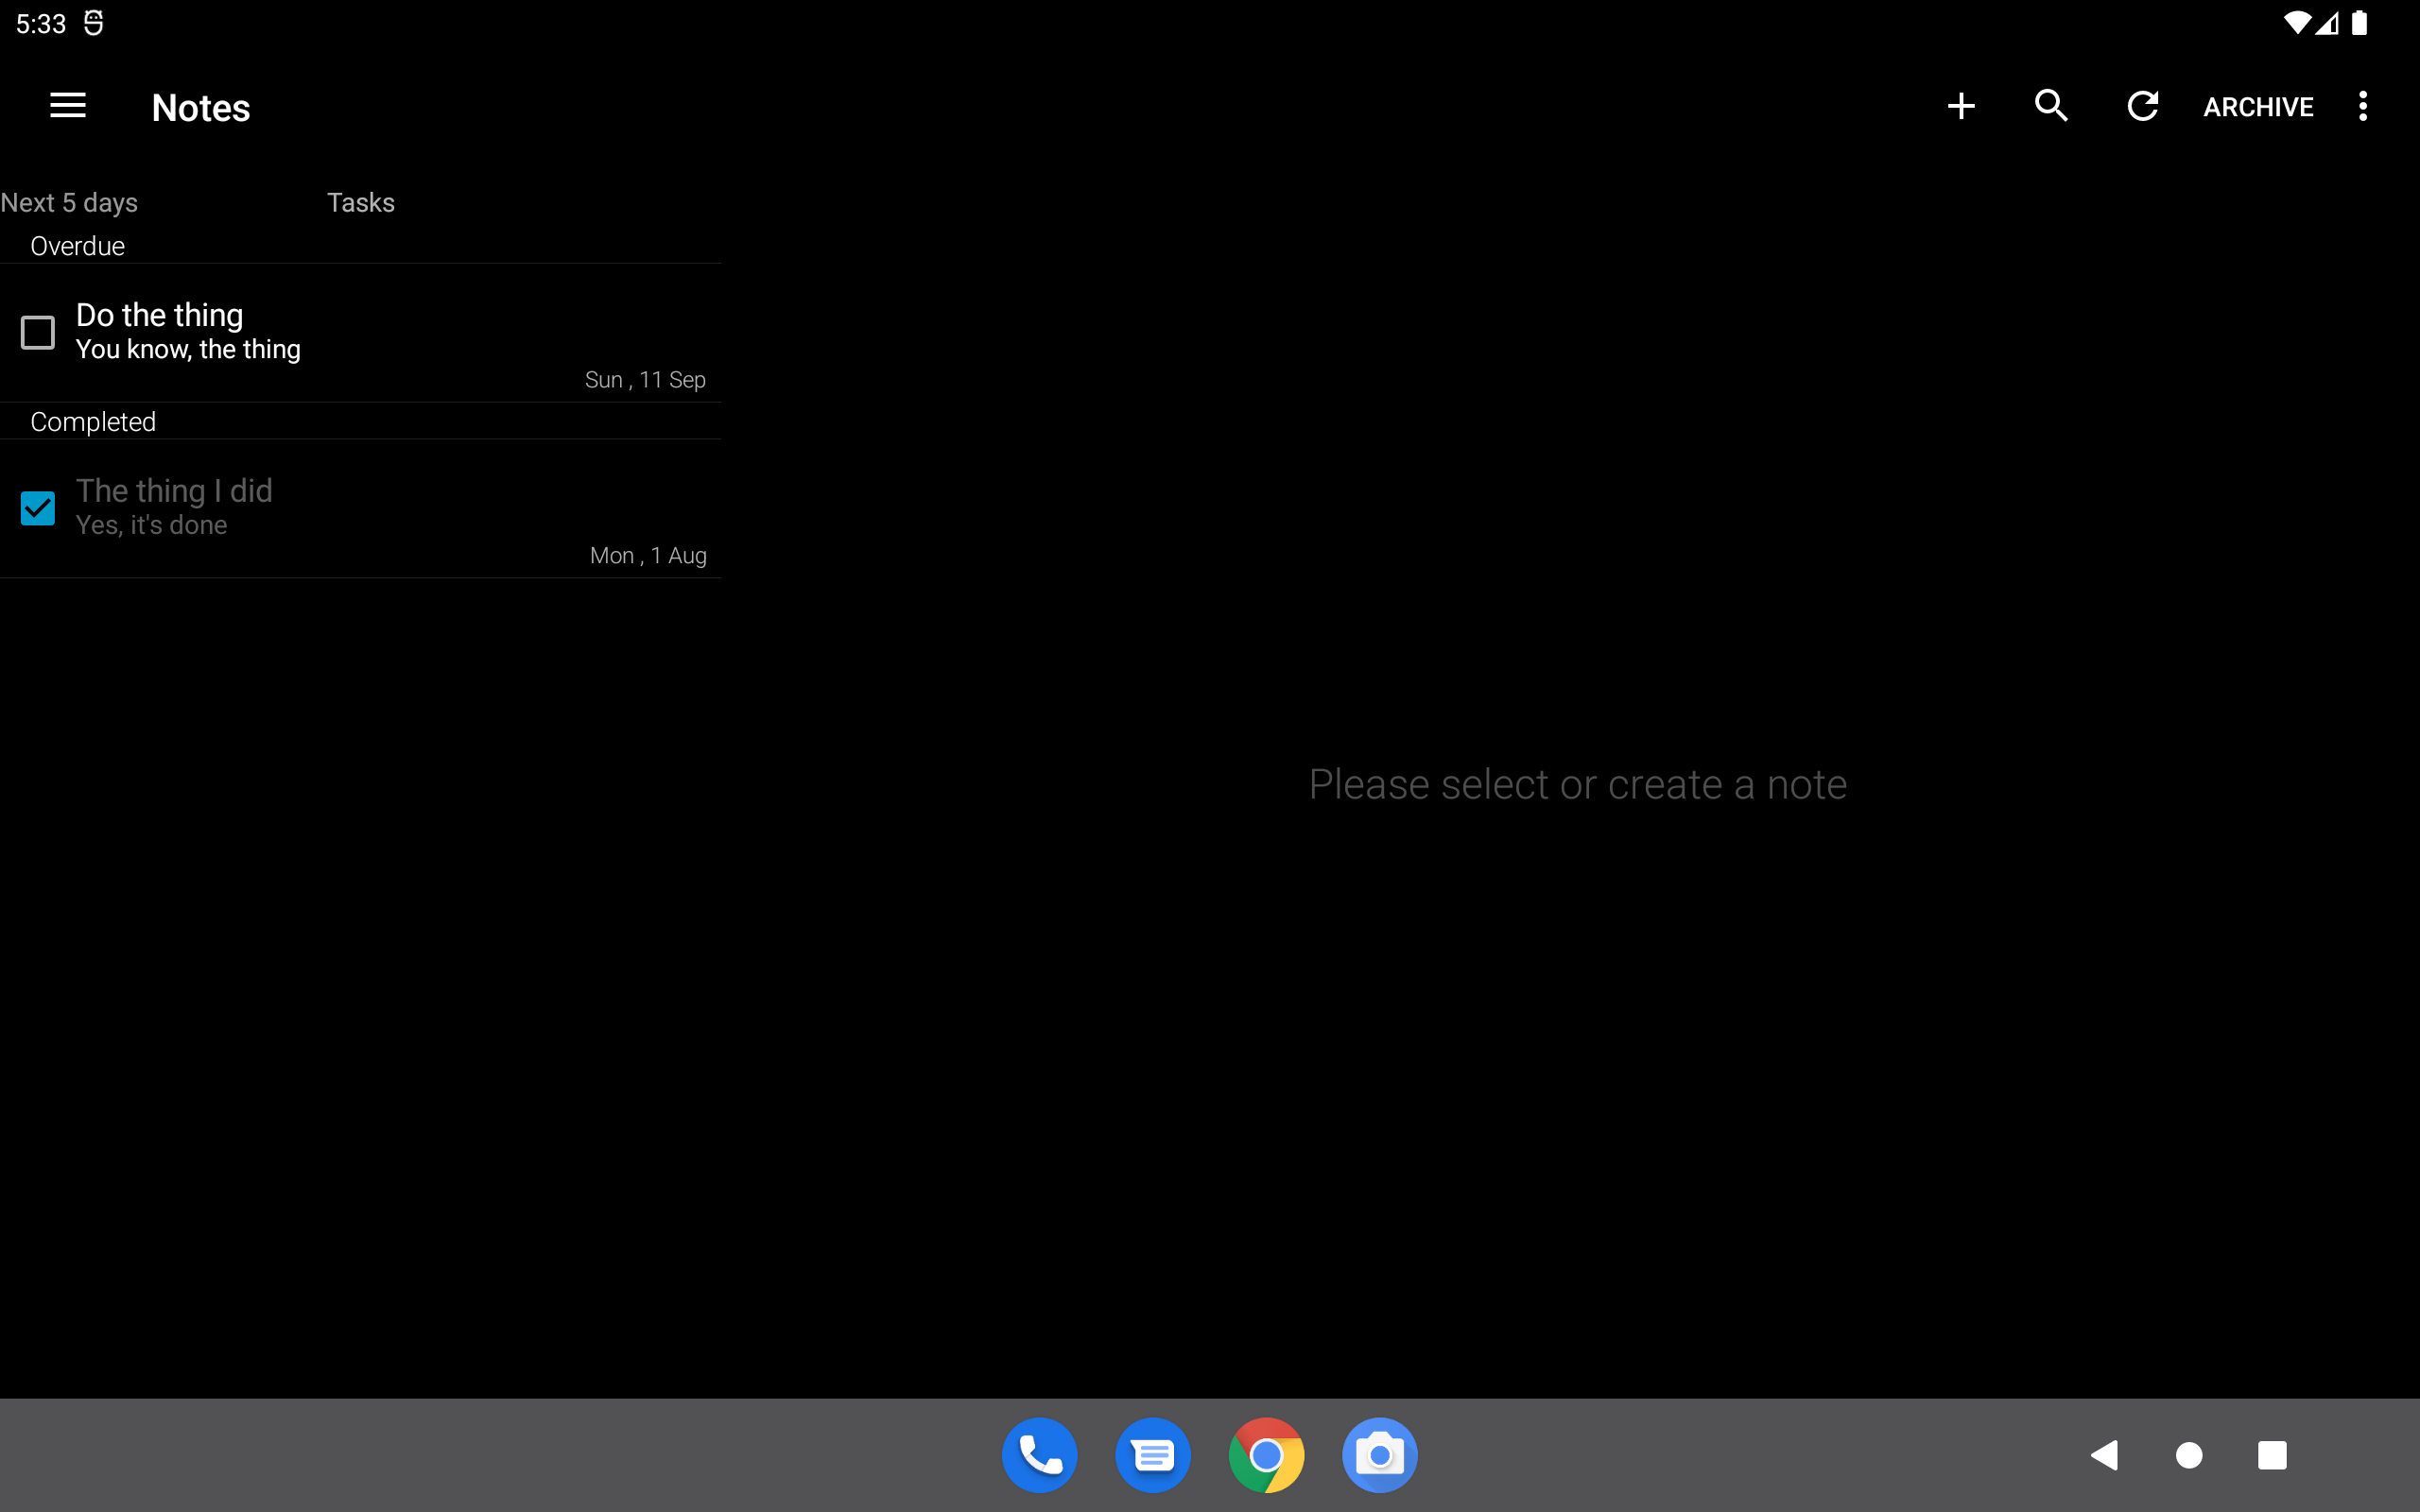Check the 'Do the thing' checkbox
Screen dimensions: 2420x1512
(38, 332)
